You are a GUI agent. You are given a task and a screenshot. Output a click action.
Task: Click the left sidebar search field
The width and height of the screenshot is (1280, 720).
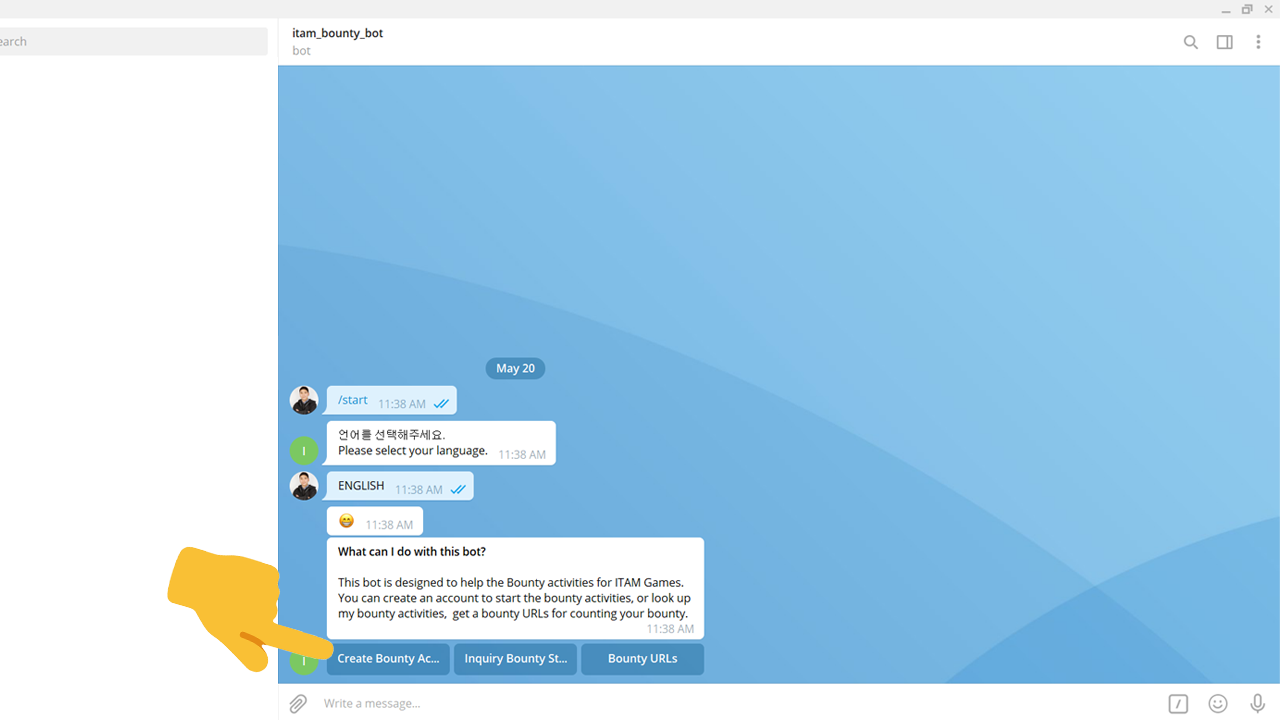(134, 41)
